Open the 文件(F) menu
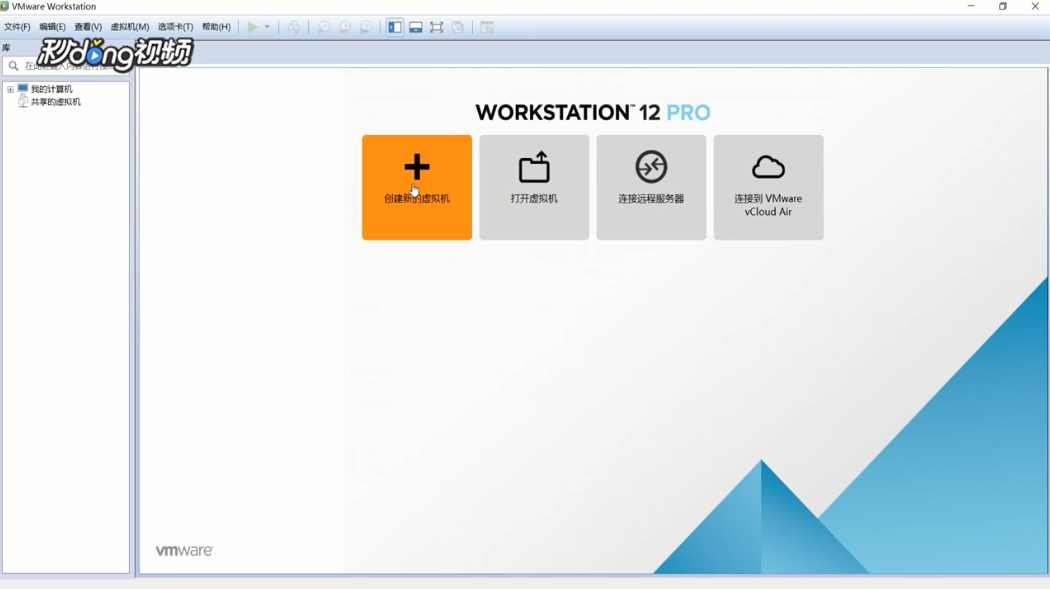 [x=17, y=27]
